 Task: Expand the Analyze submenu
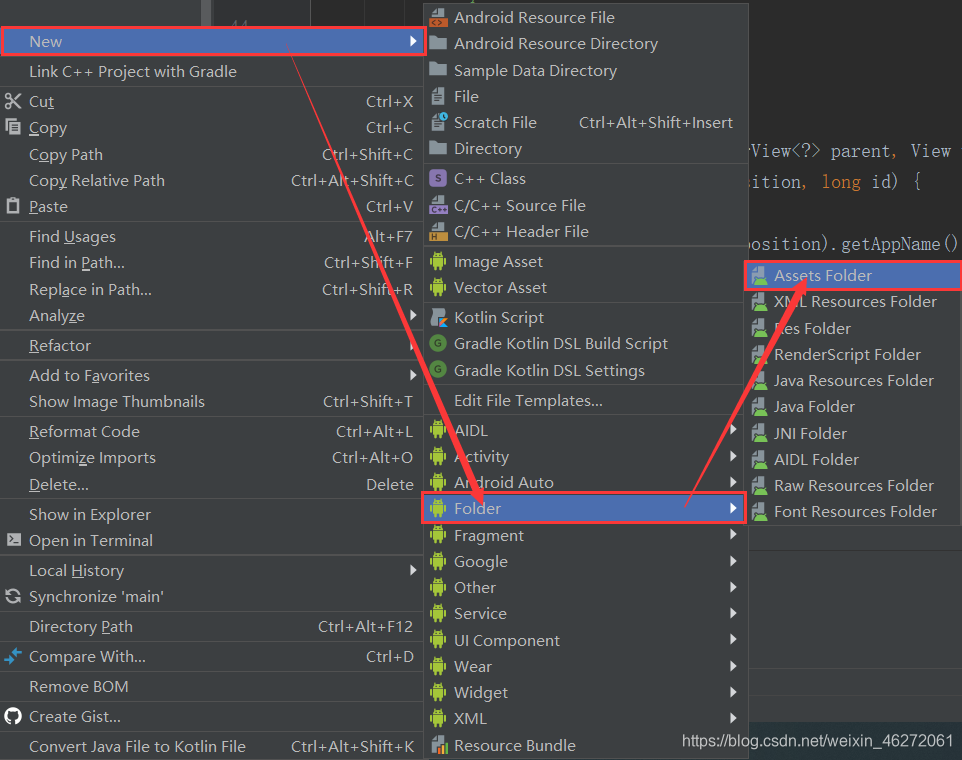click(x=413, y=315)
